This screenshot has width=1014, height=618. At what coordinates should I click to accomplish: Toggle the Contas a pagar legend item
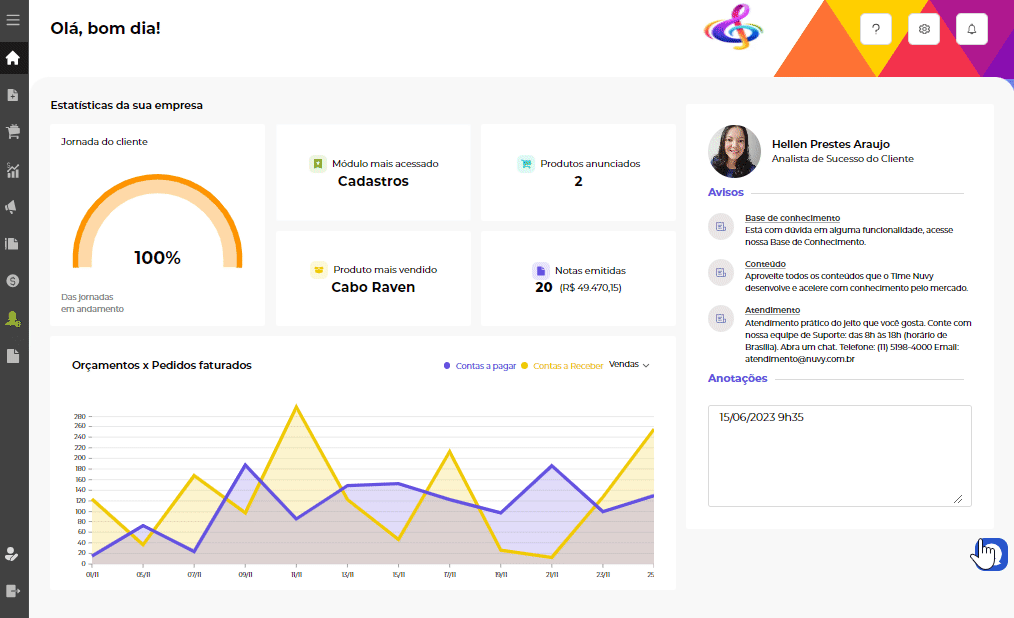click(x=480, y=366)
